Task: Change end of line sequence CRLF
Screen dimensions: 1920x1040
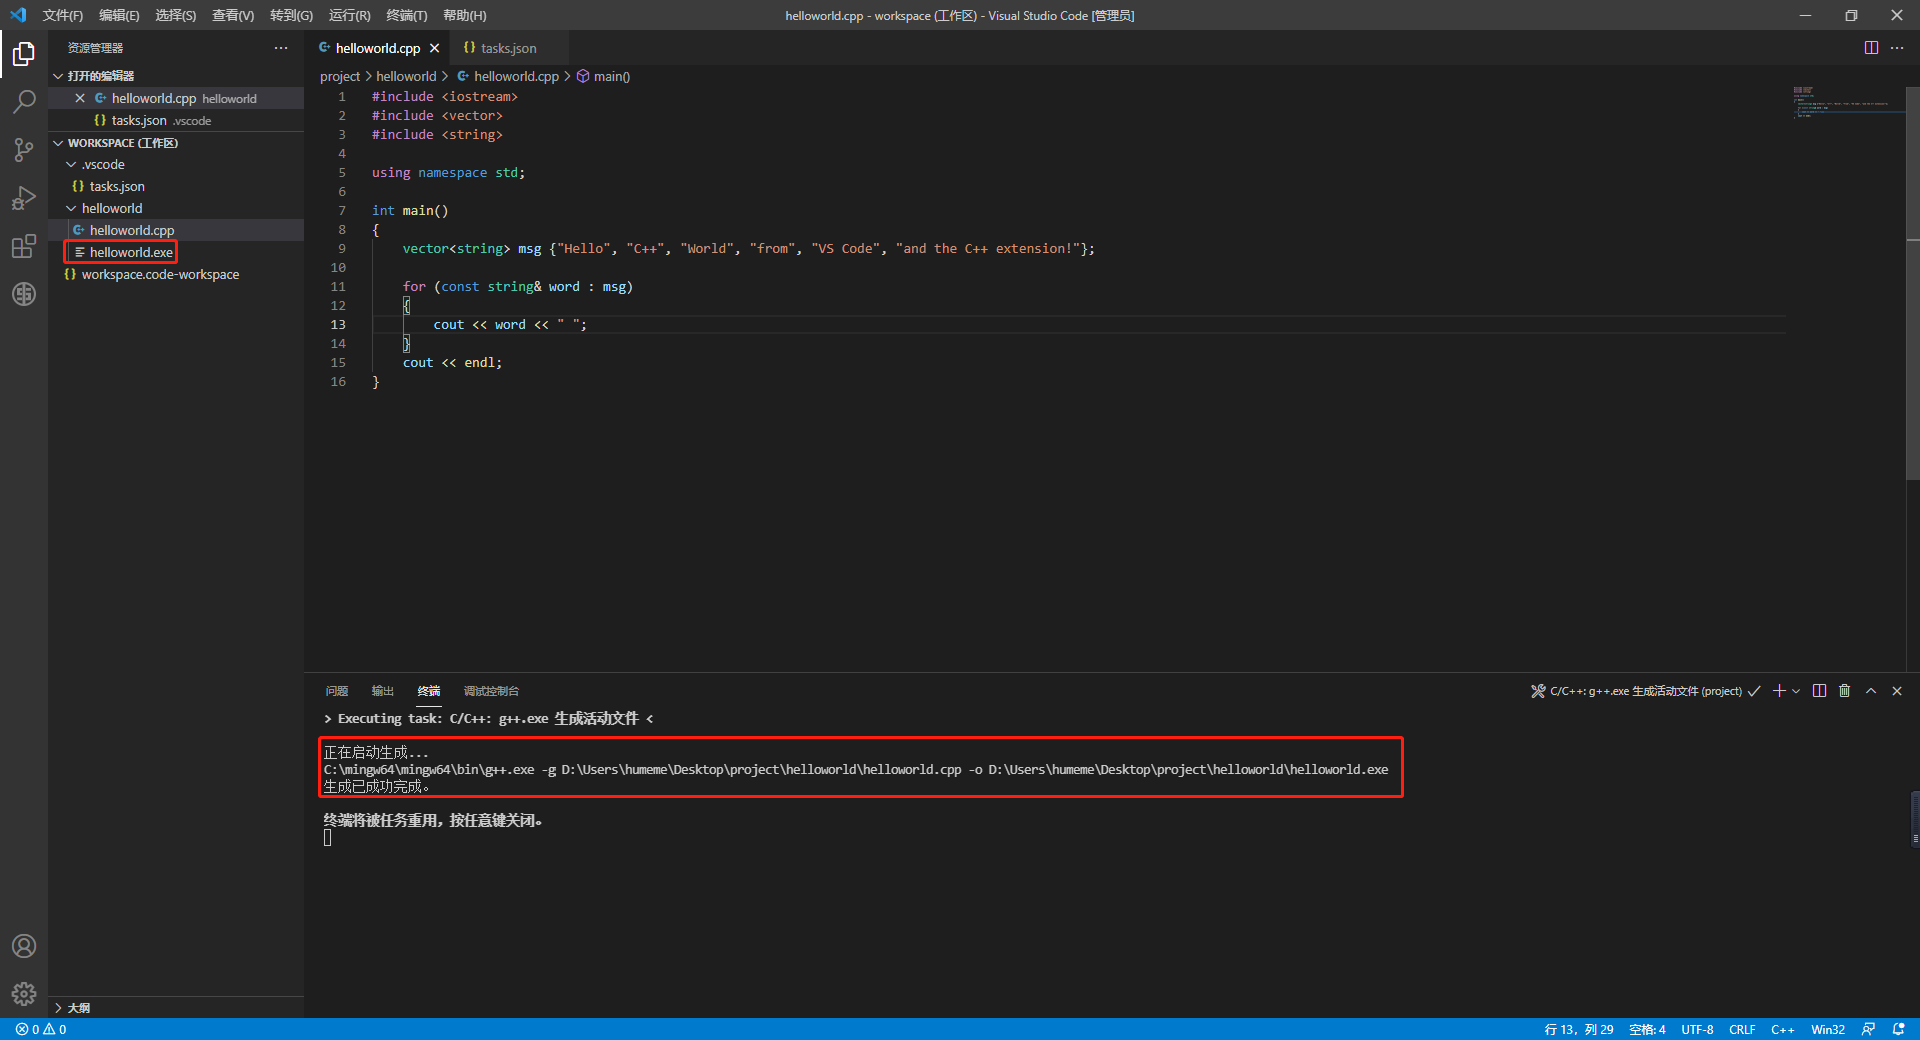Action: coord(1742,1029)
